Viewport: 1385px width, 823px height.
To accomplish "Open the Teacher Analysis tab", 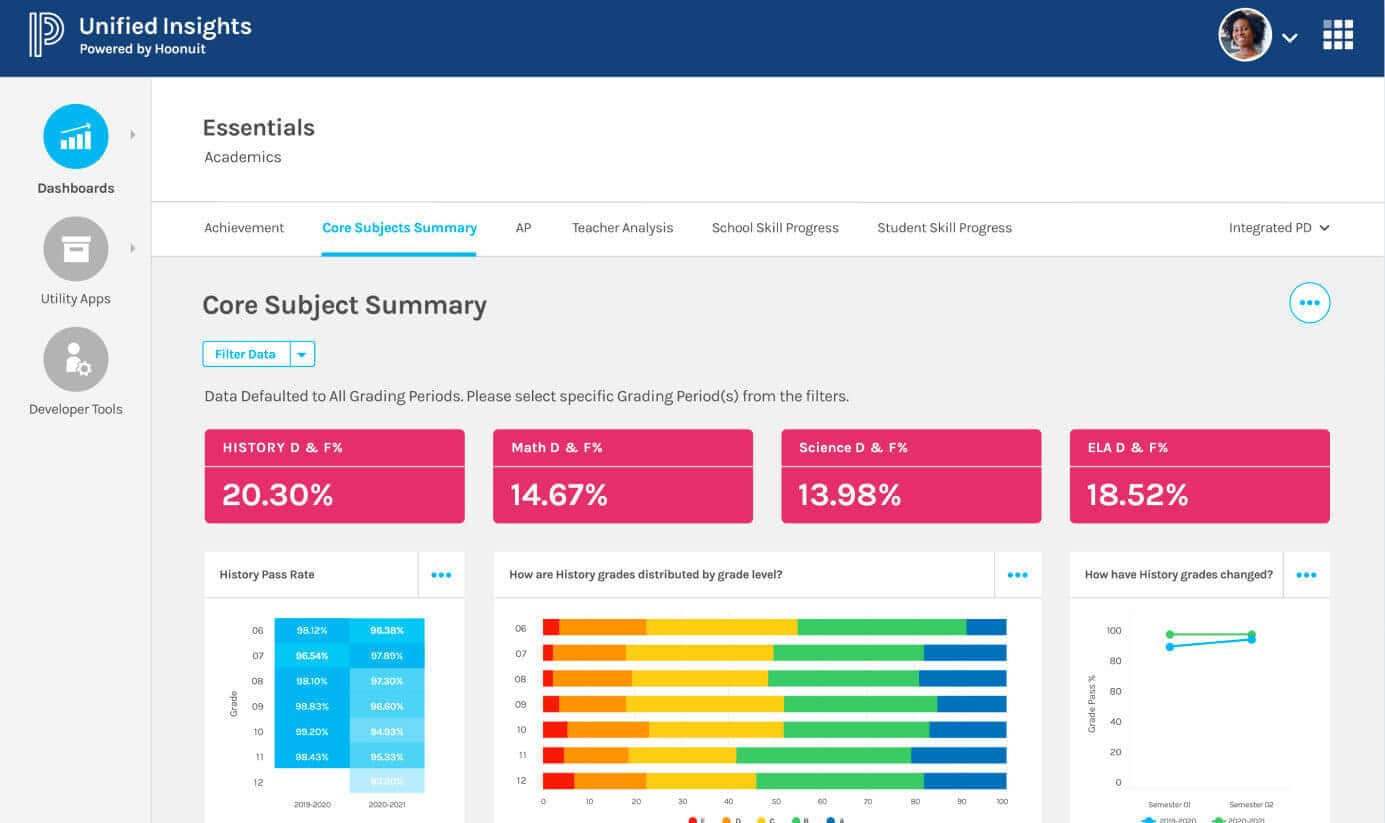I will click(x=622, y=227).
